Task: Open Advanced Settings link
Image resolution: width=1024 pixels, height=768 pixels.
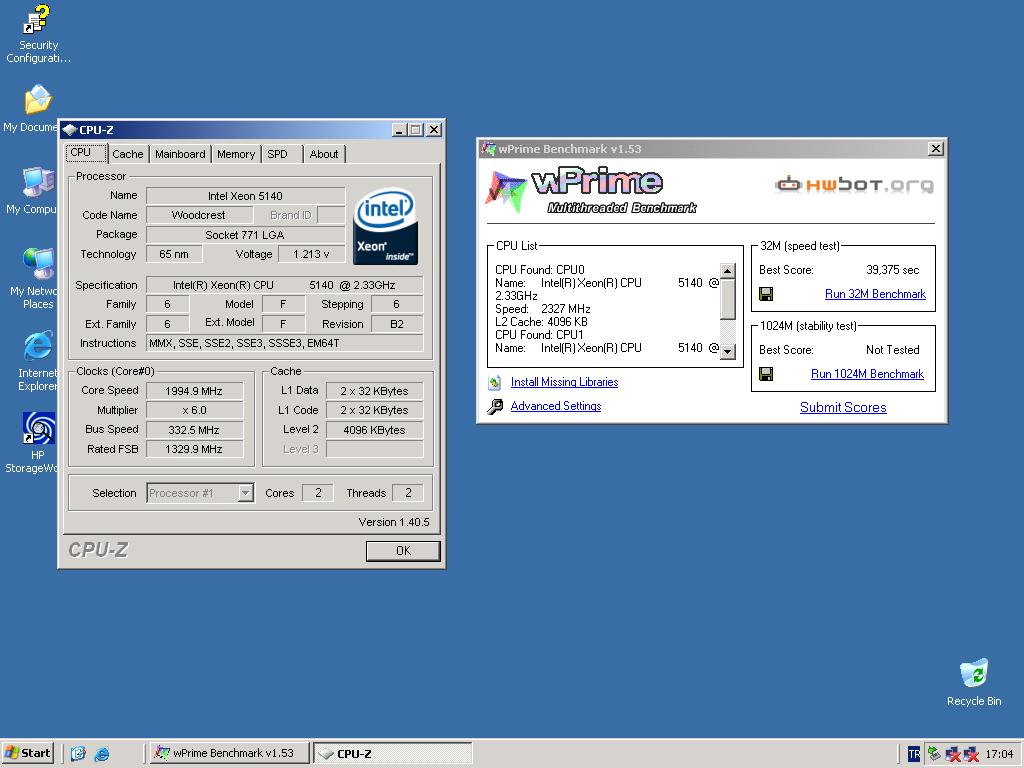Action: coord(556,406)
